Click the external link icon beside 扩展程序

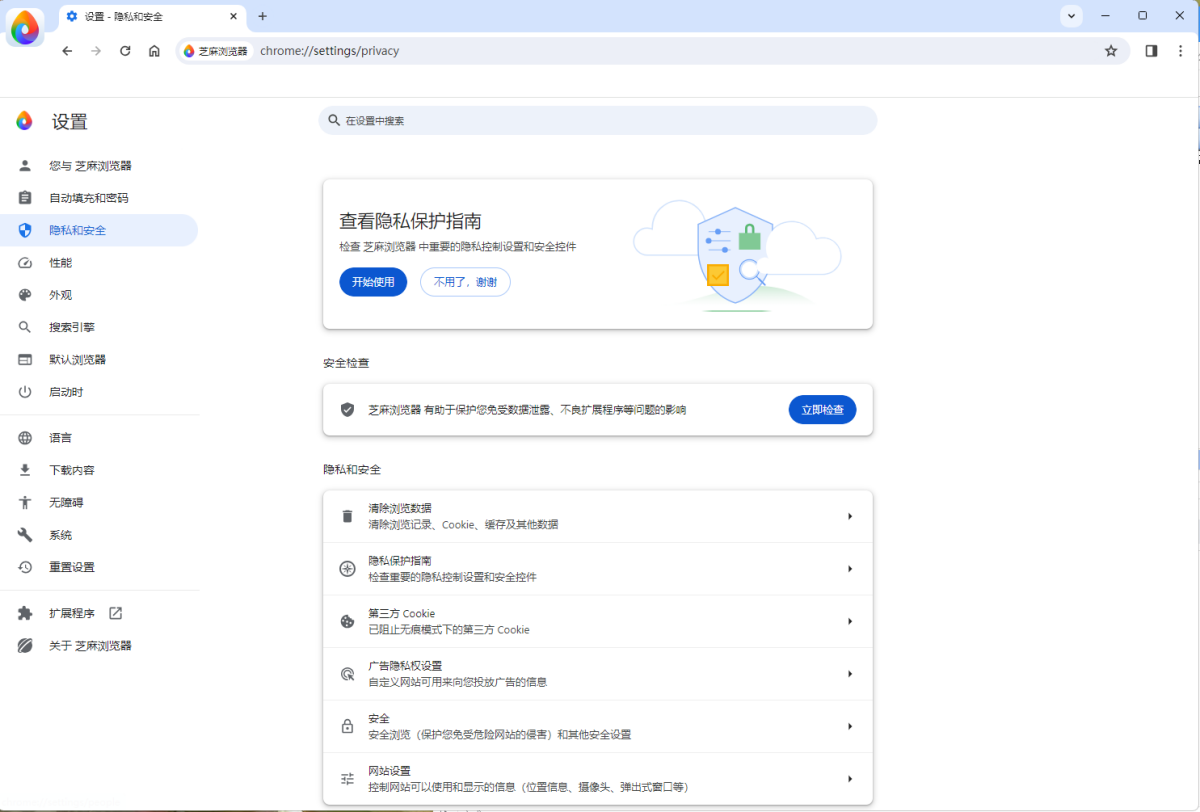pyautogui.click(x=116, y=613)
